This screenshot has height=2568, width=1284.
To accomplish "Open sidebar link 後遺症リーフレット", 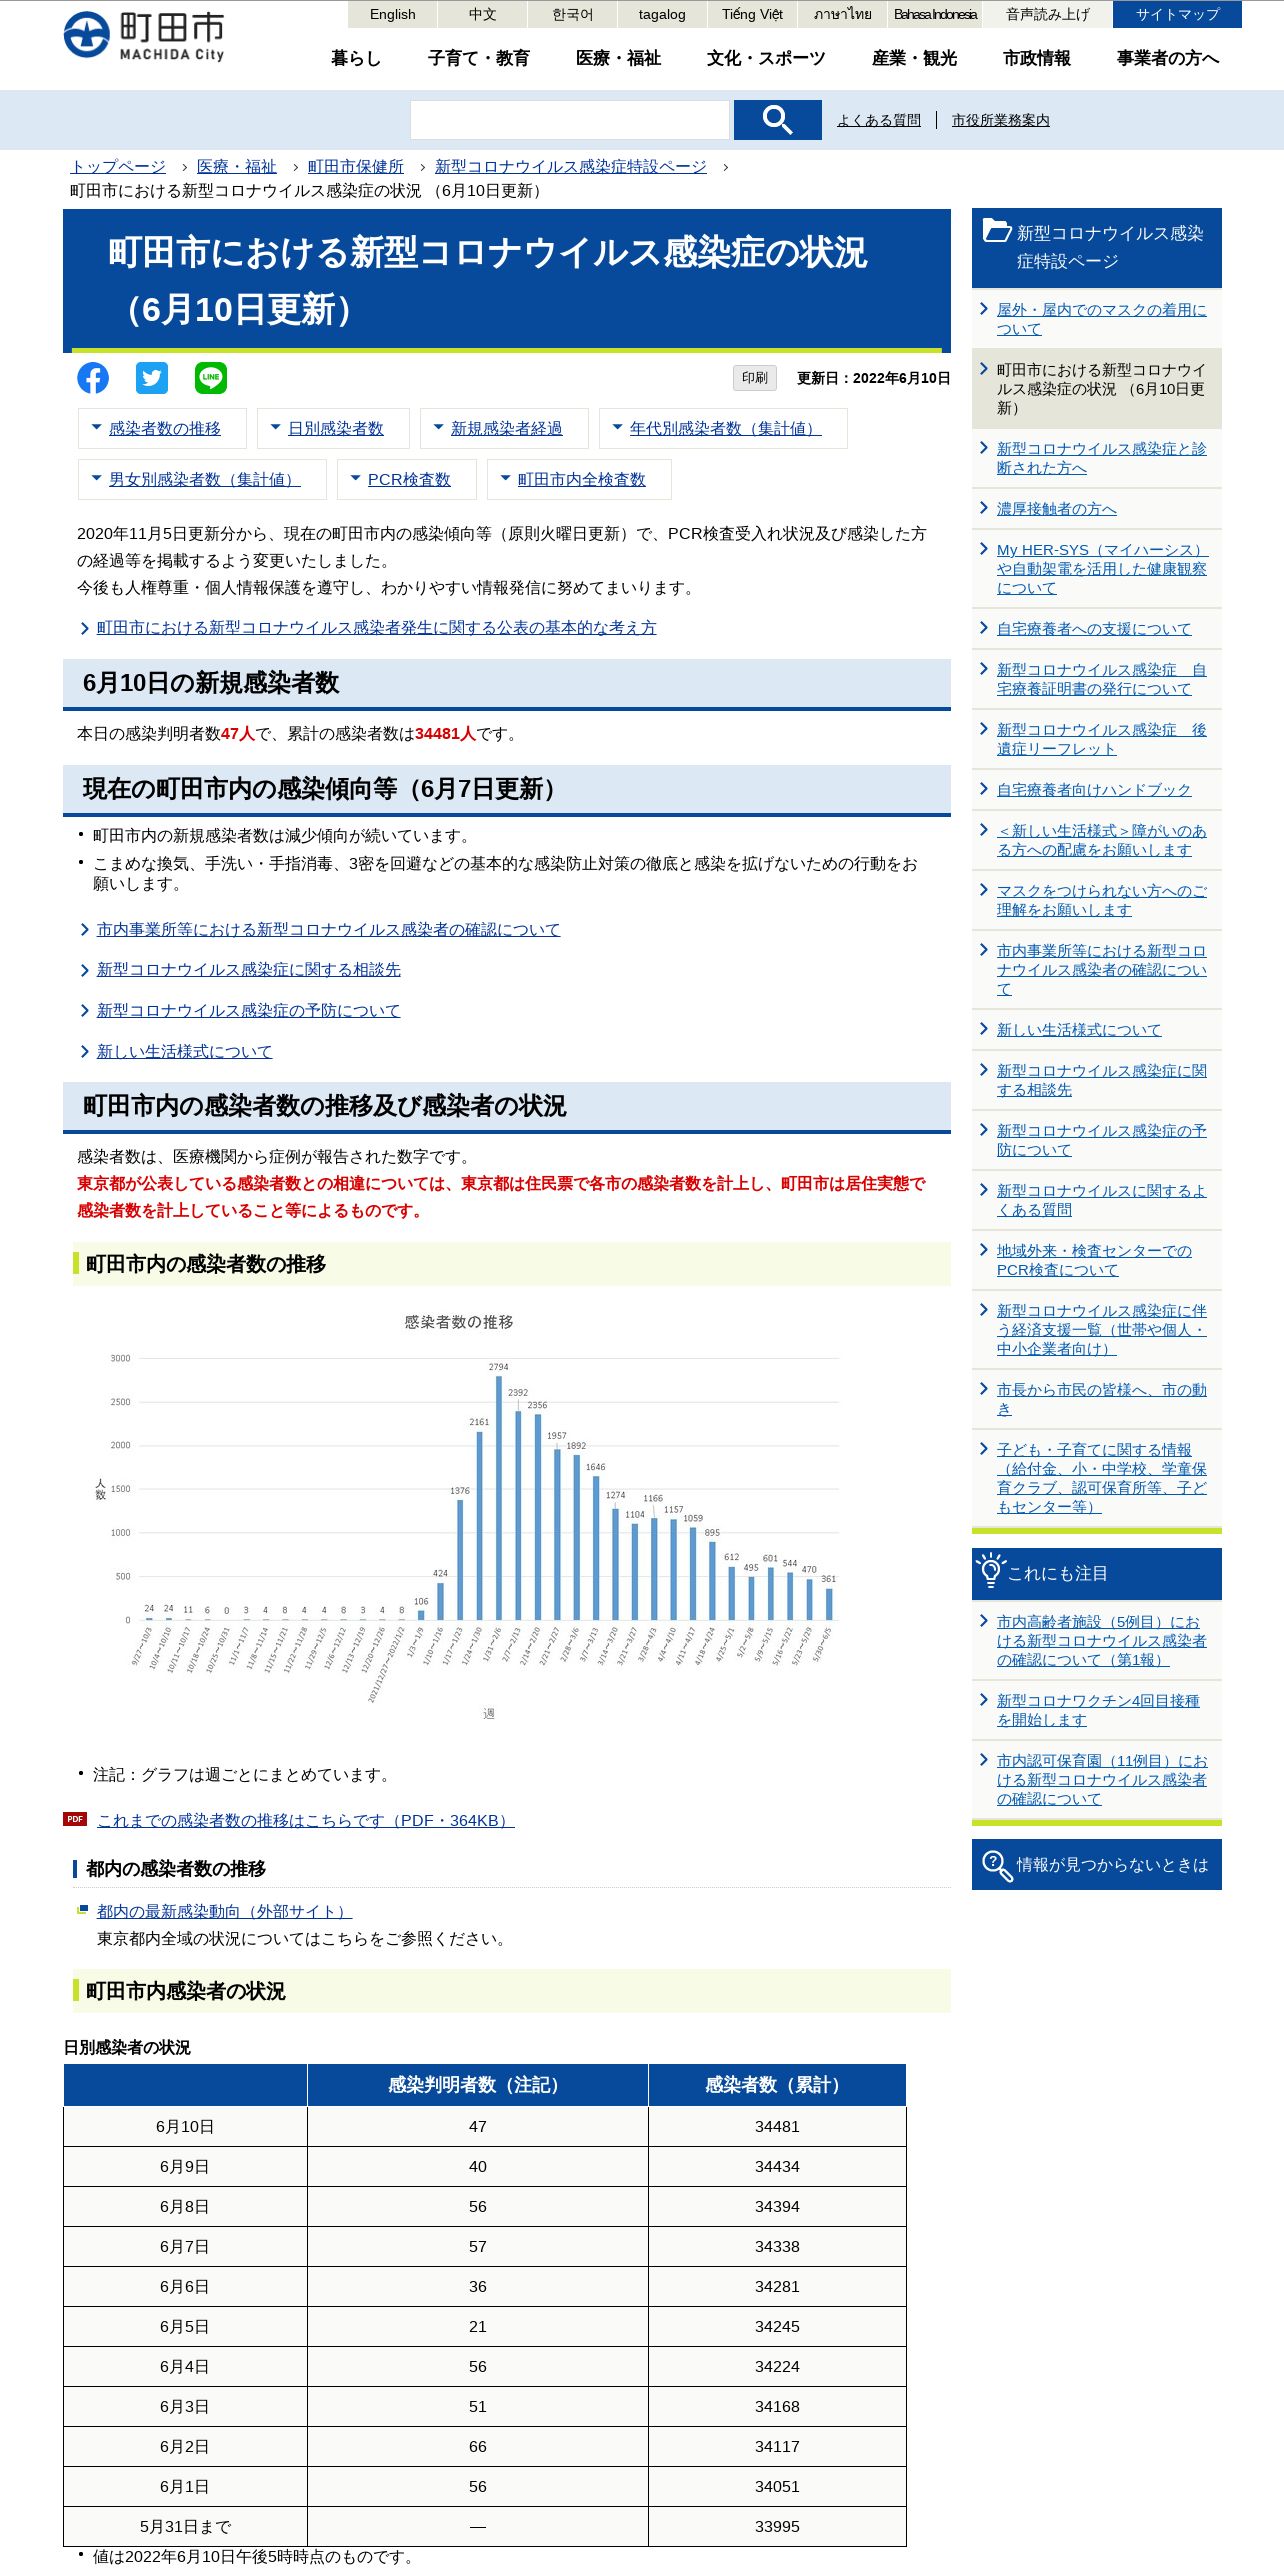I will tap(1101, 739).
